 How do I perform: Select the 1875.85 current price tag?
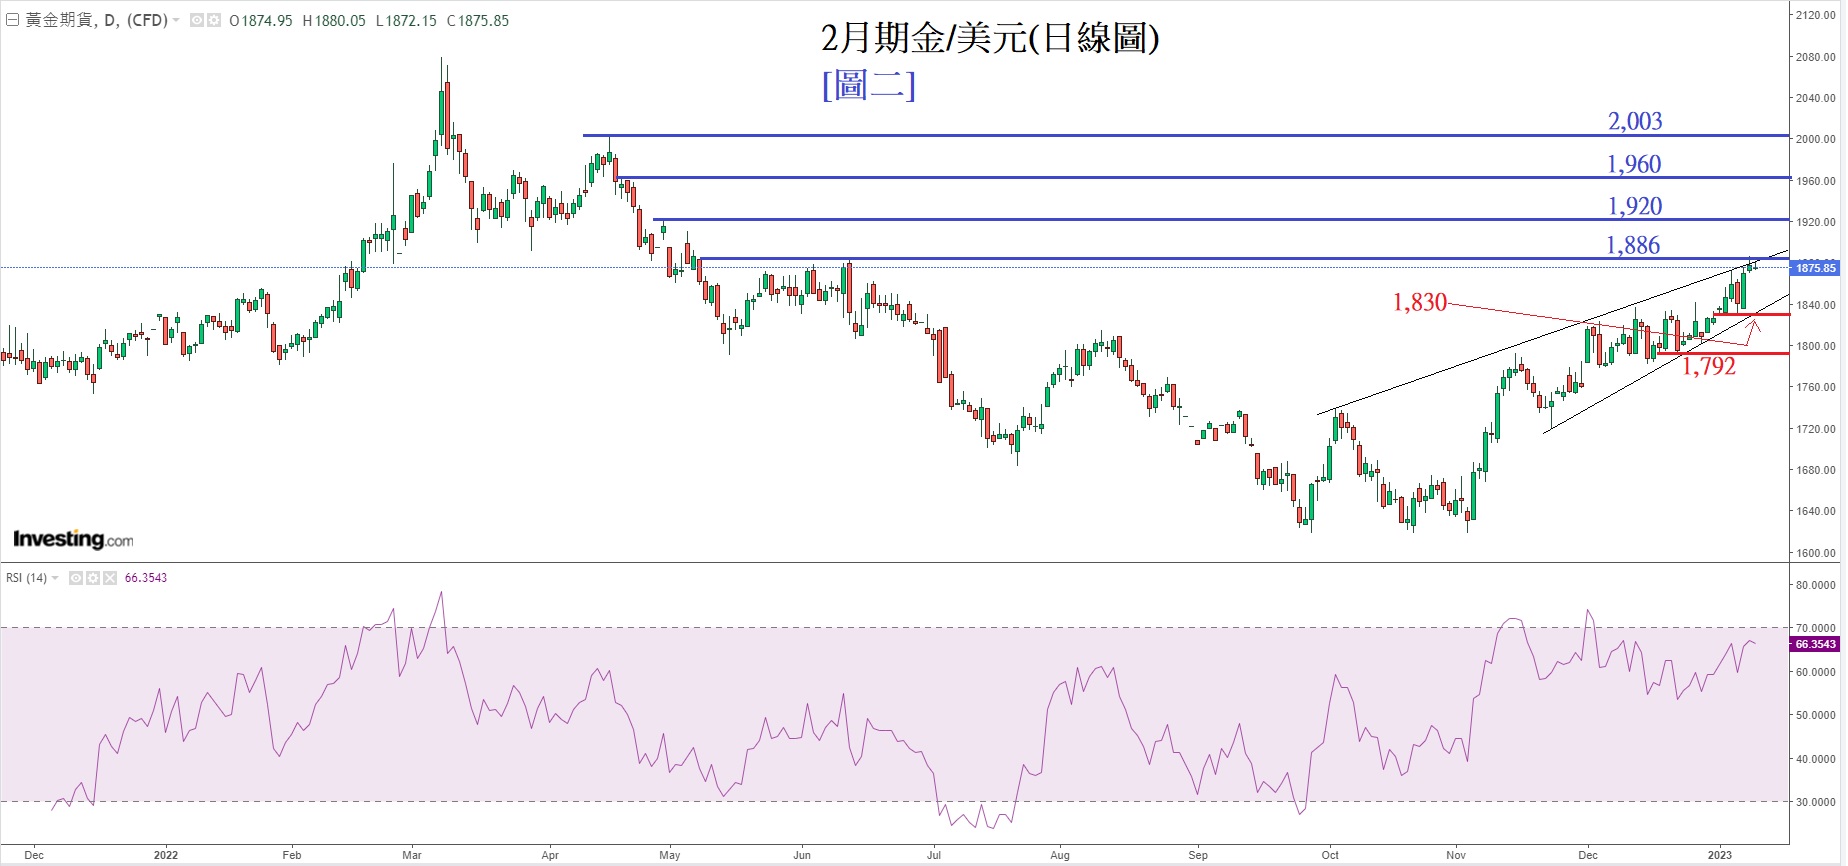[x=1815, y=268]
